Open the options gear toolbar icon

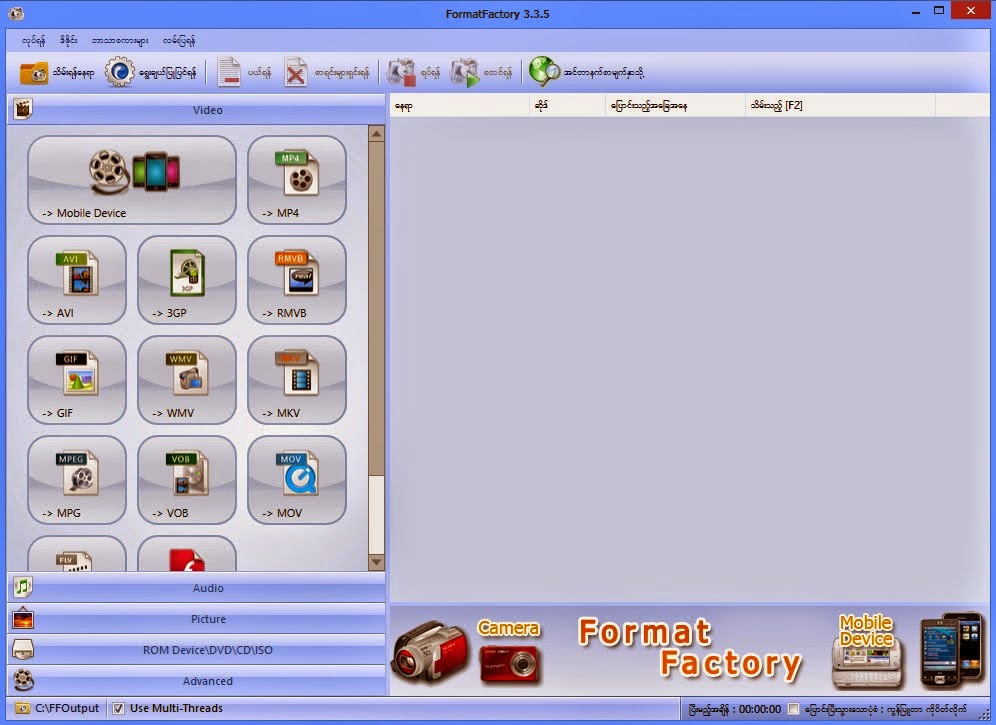pyautogui.click(x=119, y=72)
